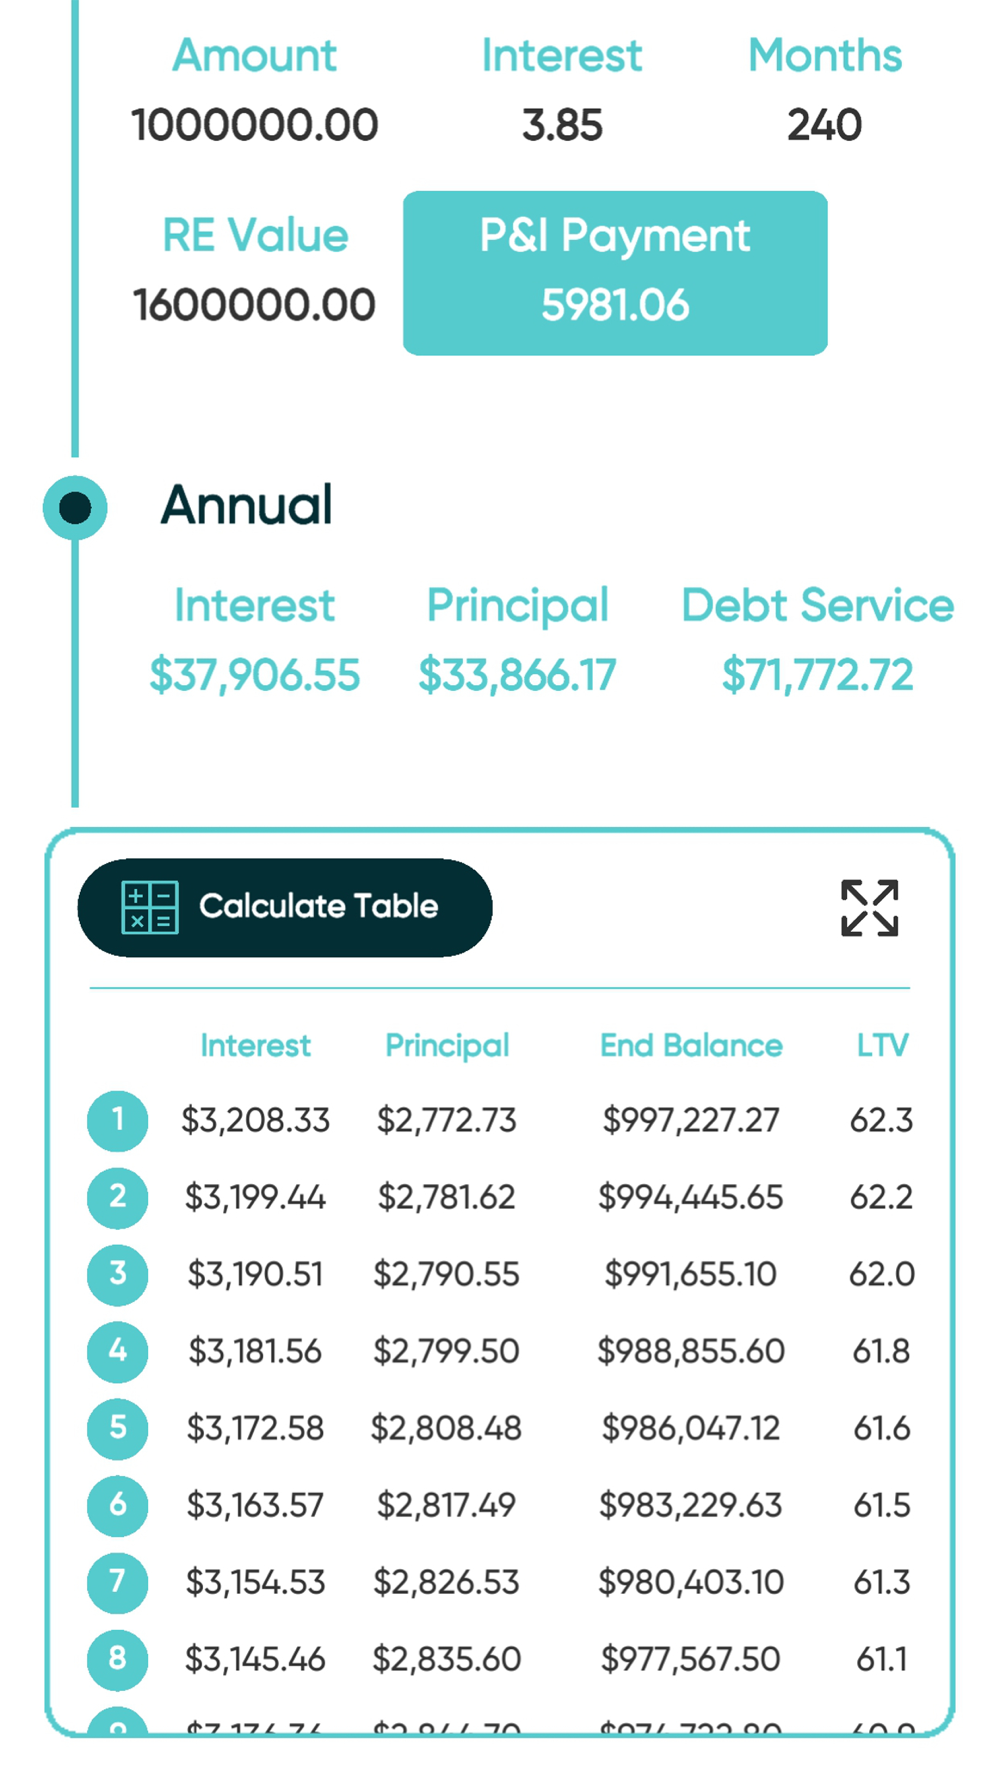The image size is (1000, 1778).
Task: Click the Calculate Table button
Action: (285, 907)
